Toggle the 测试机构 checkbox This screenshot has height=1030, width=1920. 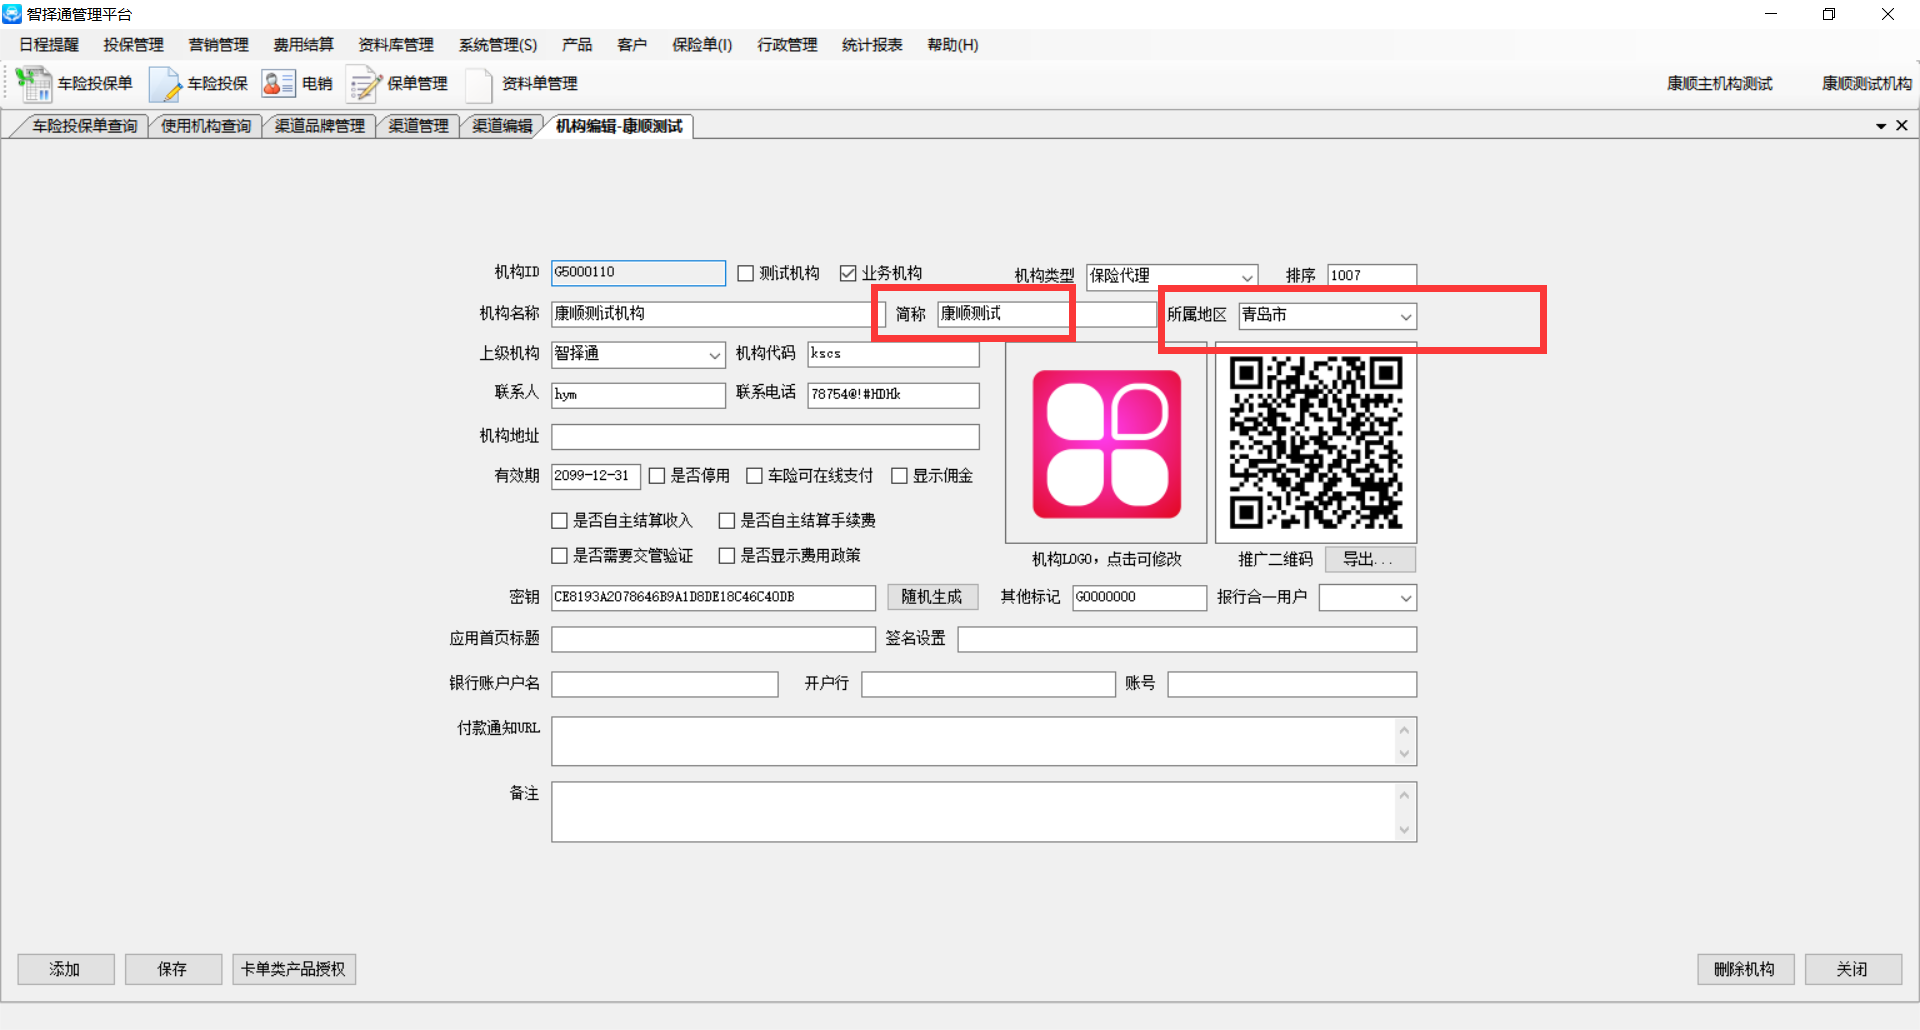[x=745, y=273]
